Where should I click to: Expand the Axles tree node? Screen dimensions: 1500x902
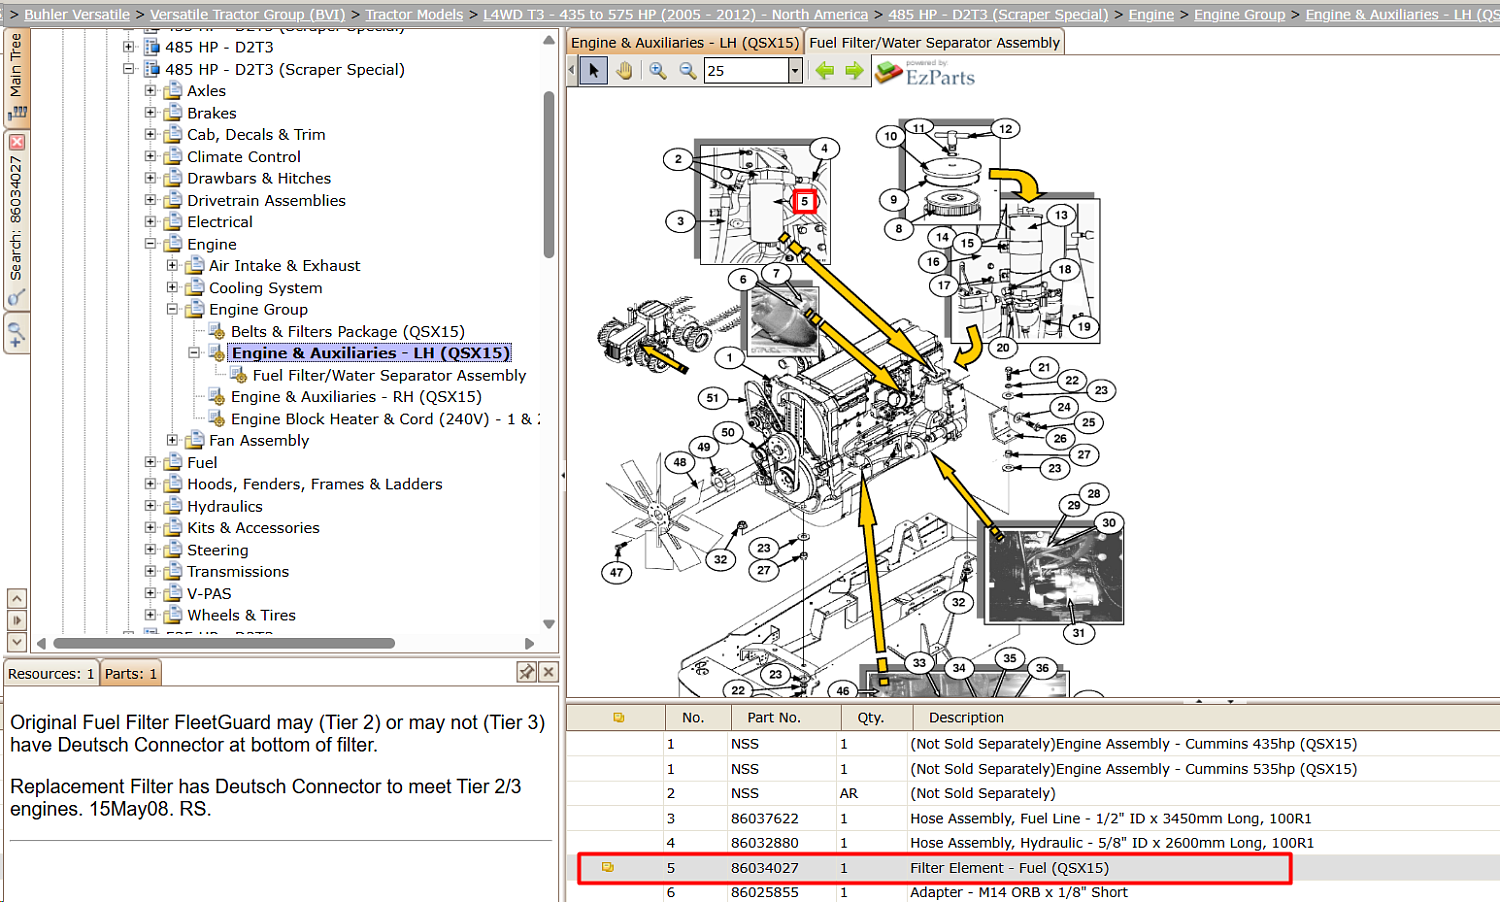tap(151, 91)
